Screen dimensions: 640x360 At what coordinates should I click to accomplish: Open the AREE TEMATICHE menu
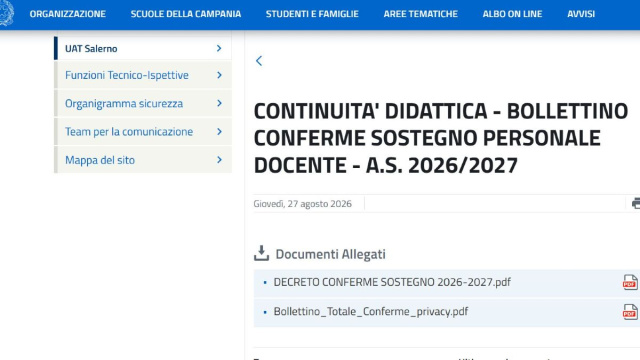click(x=421, y=14)
